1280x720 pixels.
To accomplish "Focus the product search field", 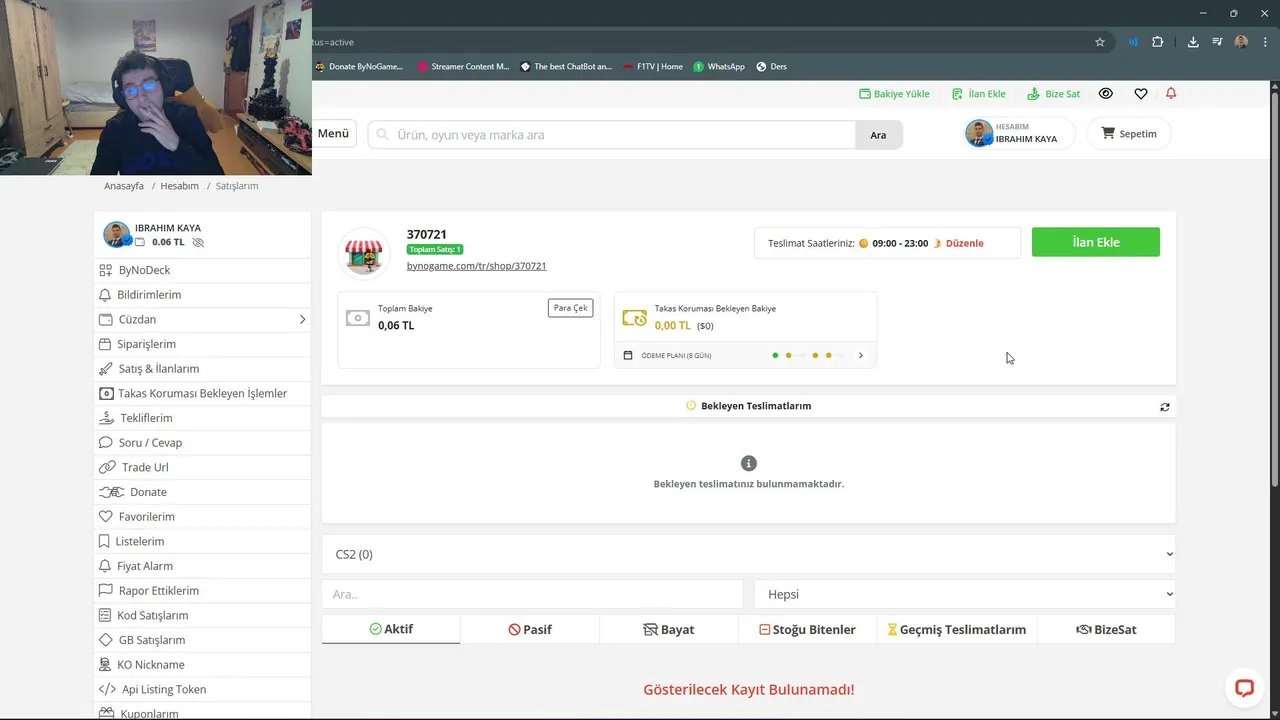I will coord(612,135).
